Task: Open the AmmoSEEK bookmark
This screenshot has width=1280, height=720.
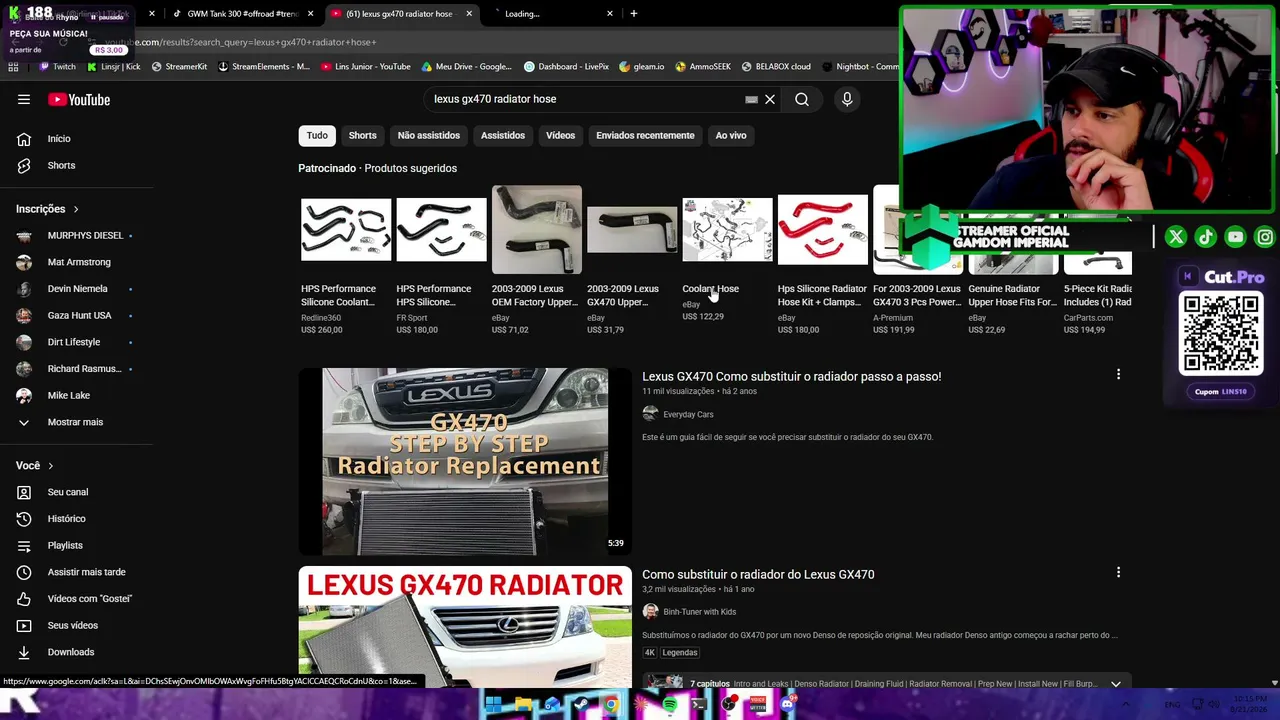Action: (703, 67)
